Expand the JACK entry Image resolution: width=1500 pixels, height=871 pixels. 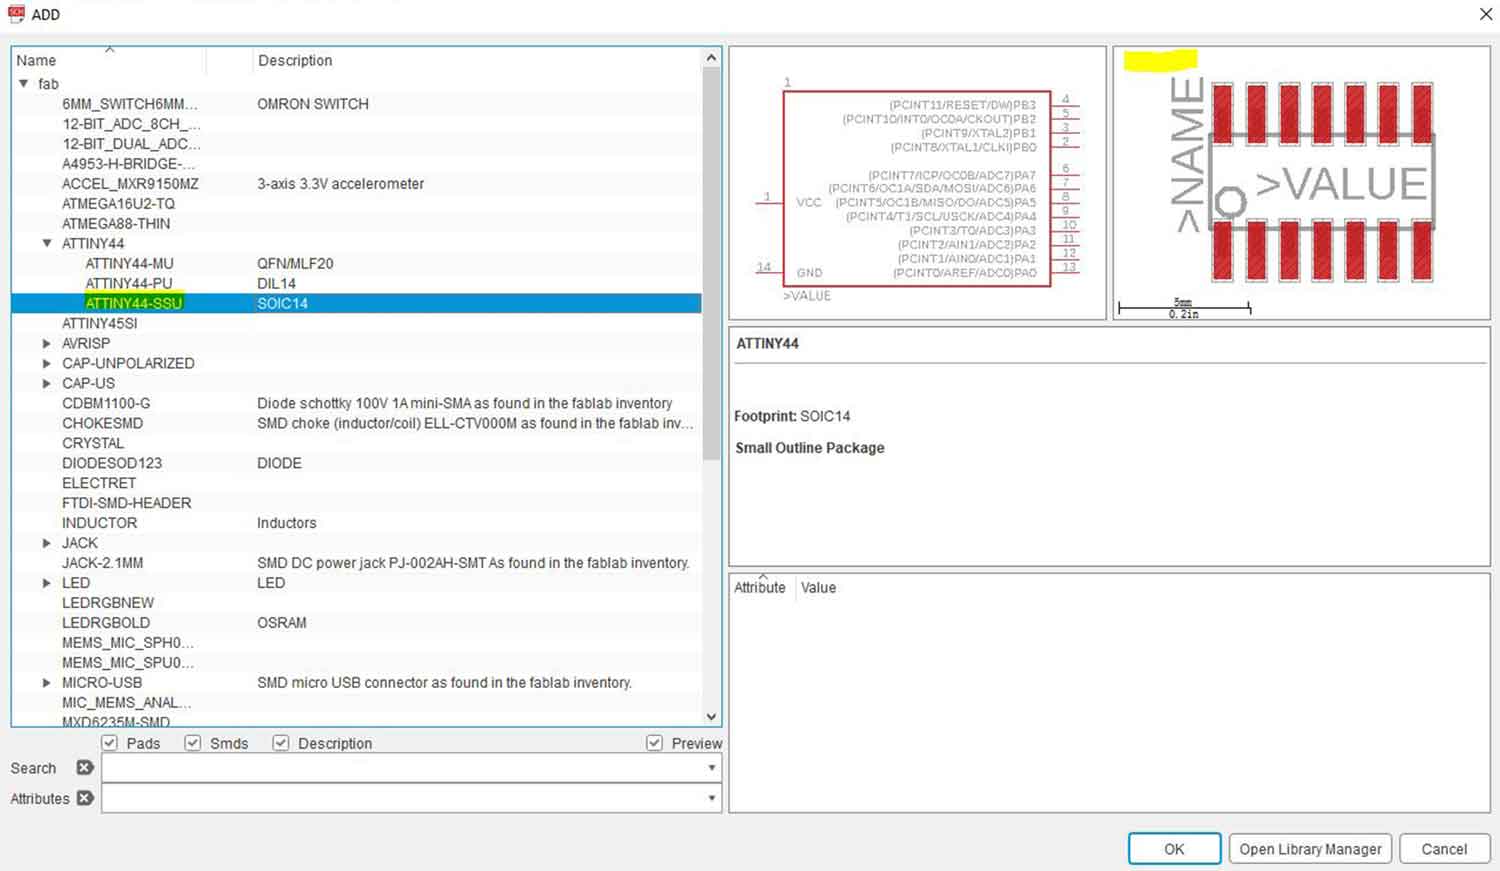click(47, 543)
